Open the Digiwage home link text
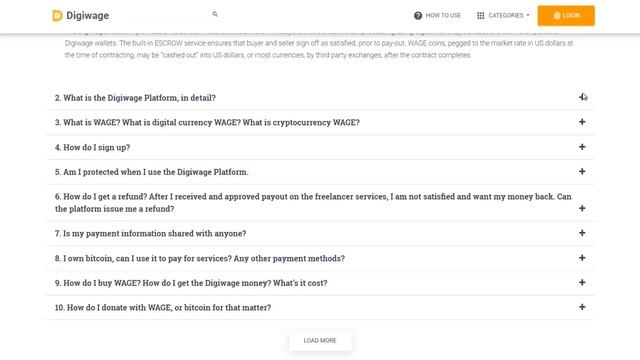 [87, 16]
